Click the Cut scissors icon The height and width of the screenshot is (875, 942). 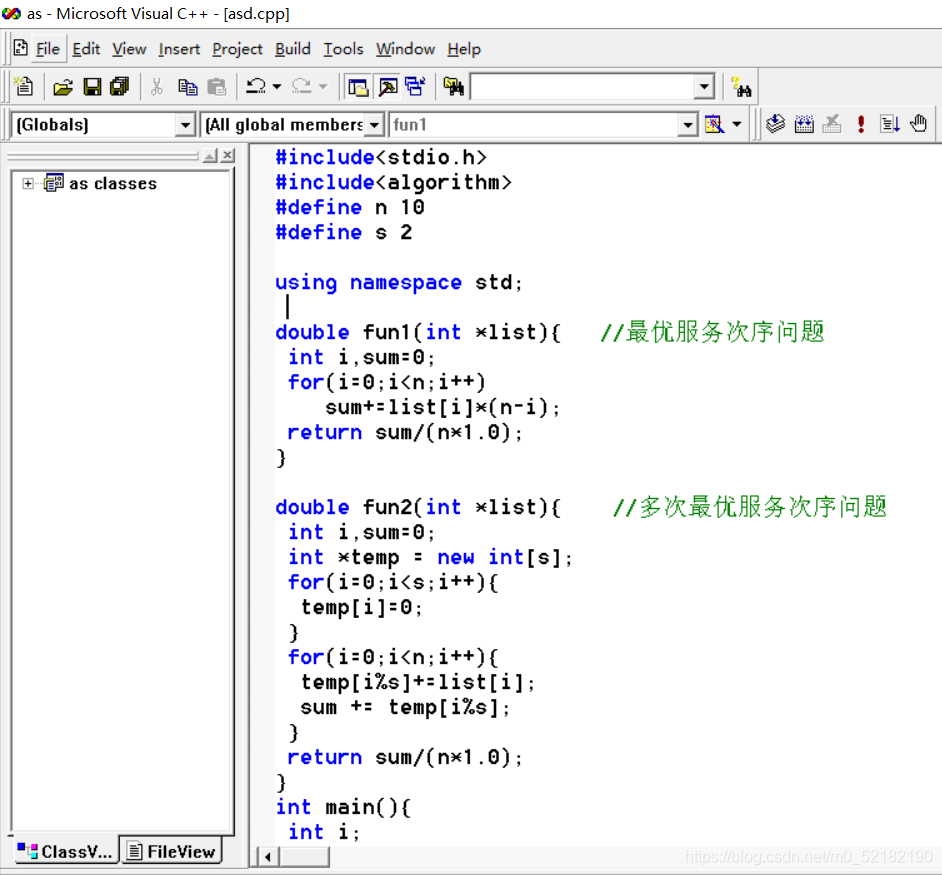(157, 87)
